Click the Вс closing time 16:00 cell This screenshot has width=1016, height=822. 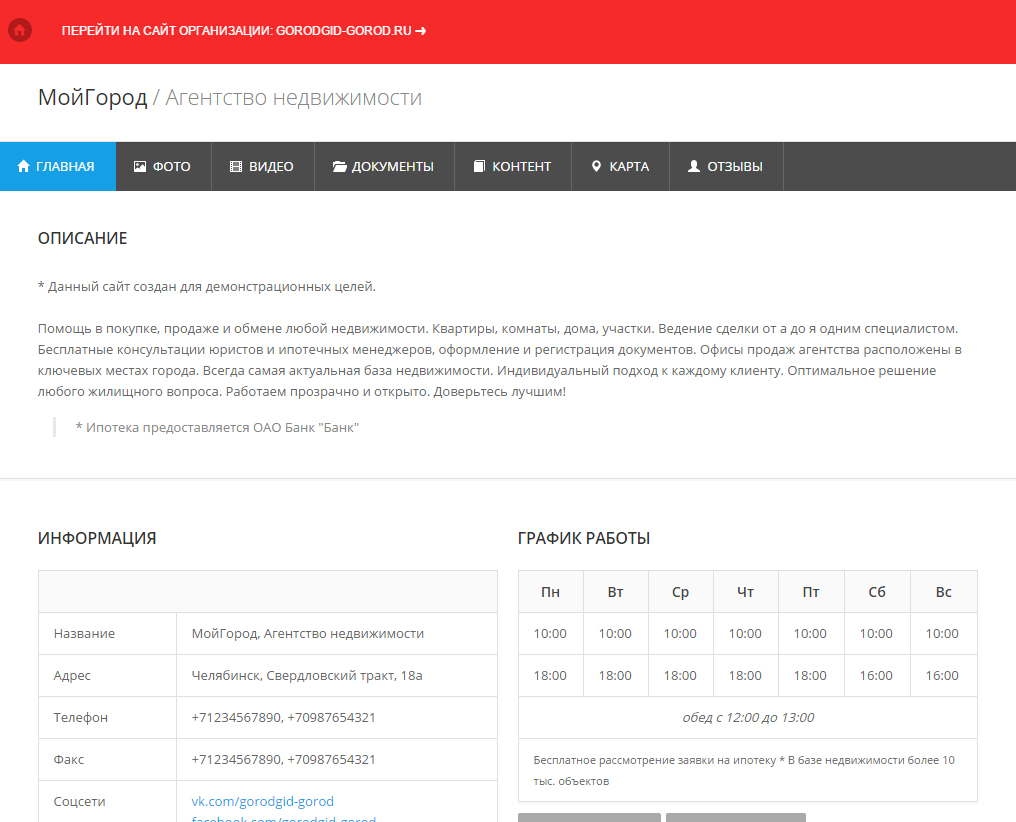point(942,675)
